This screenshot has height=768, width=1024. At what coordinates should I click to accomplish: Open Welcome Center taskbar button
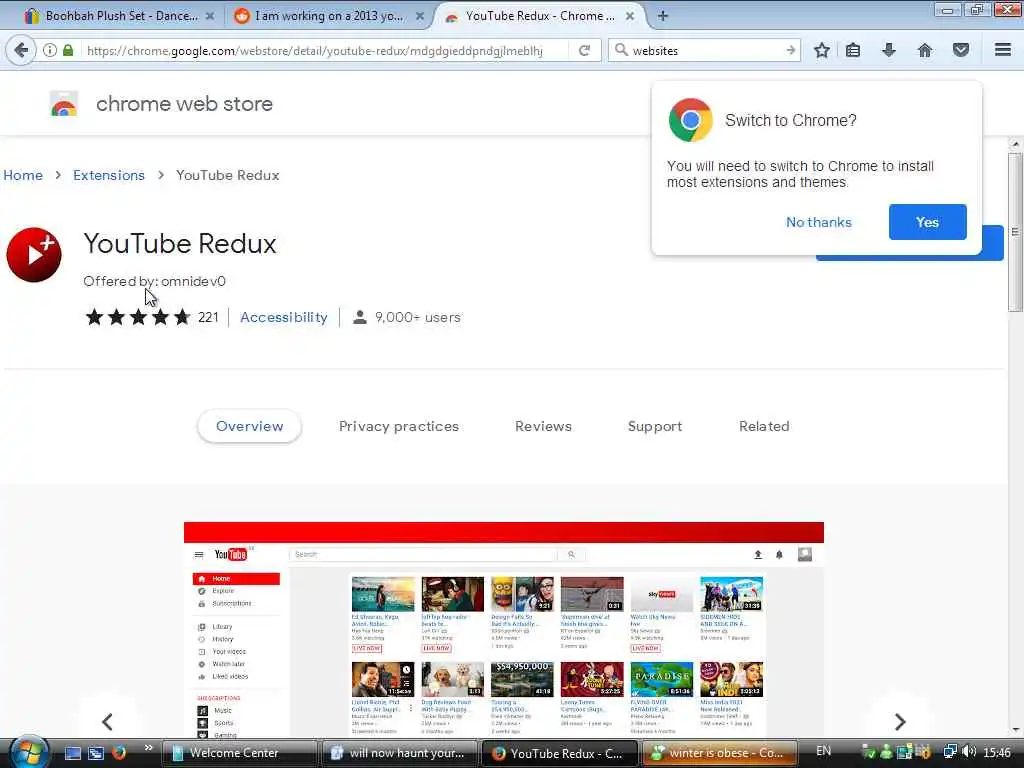(x=239, y=753)
